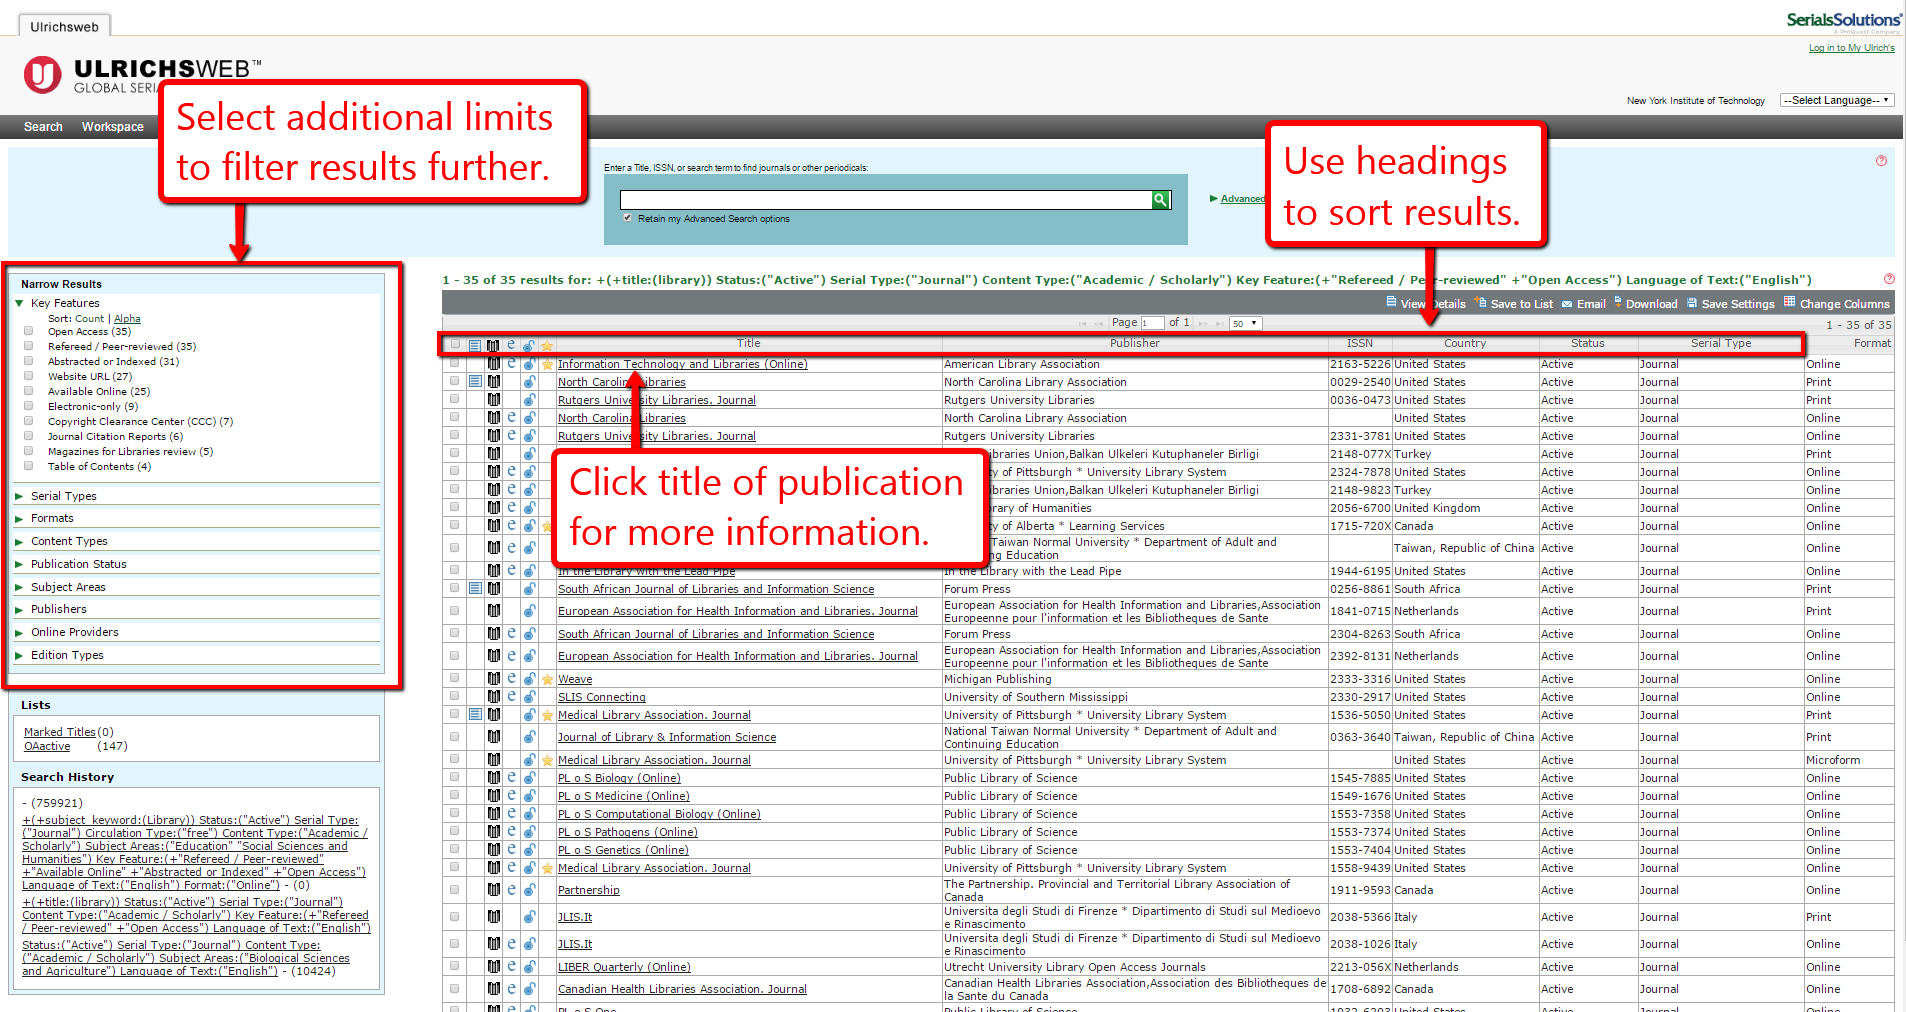Click table of contents icon in first North Carolina Libraries row
Image resolution: width=1906 pixels, height=1012 pixels.
click(x=475, y=382)
